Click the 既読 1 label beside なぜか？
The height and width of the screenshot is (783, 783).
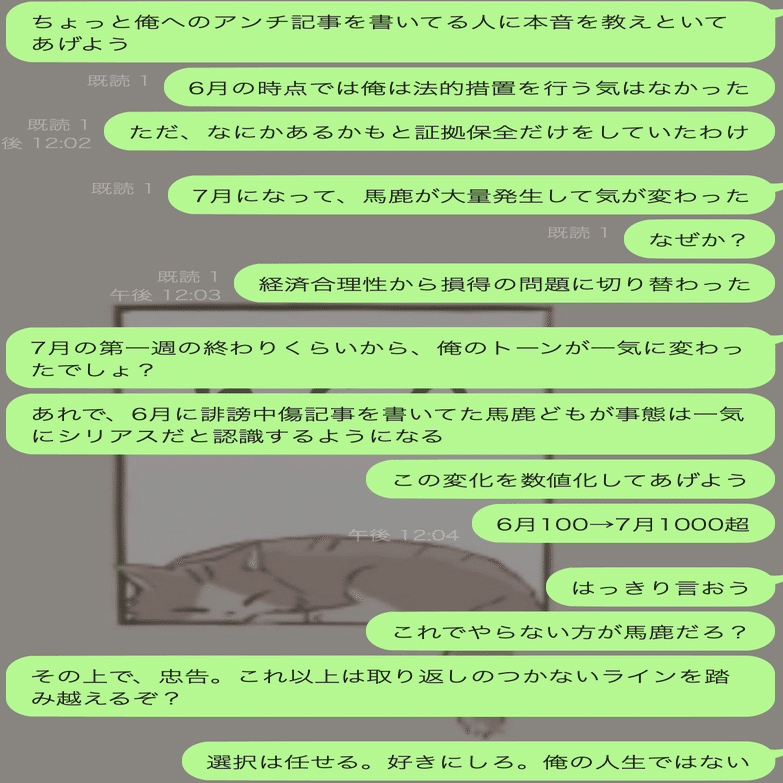click(577, 232)
